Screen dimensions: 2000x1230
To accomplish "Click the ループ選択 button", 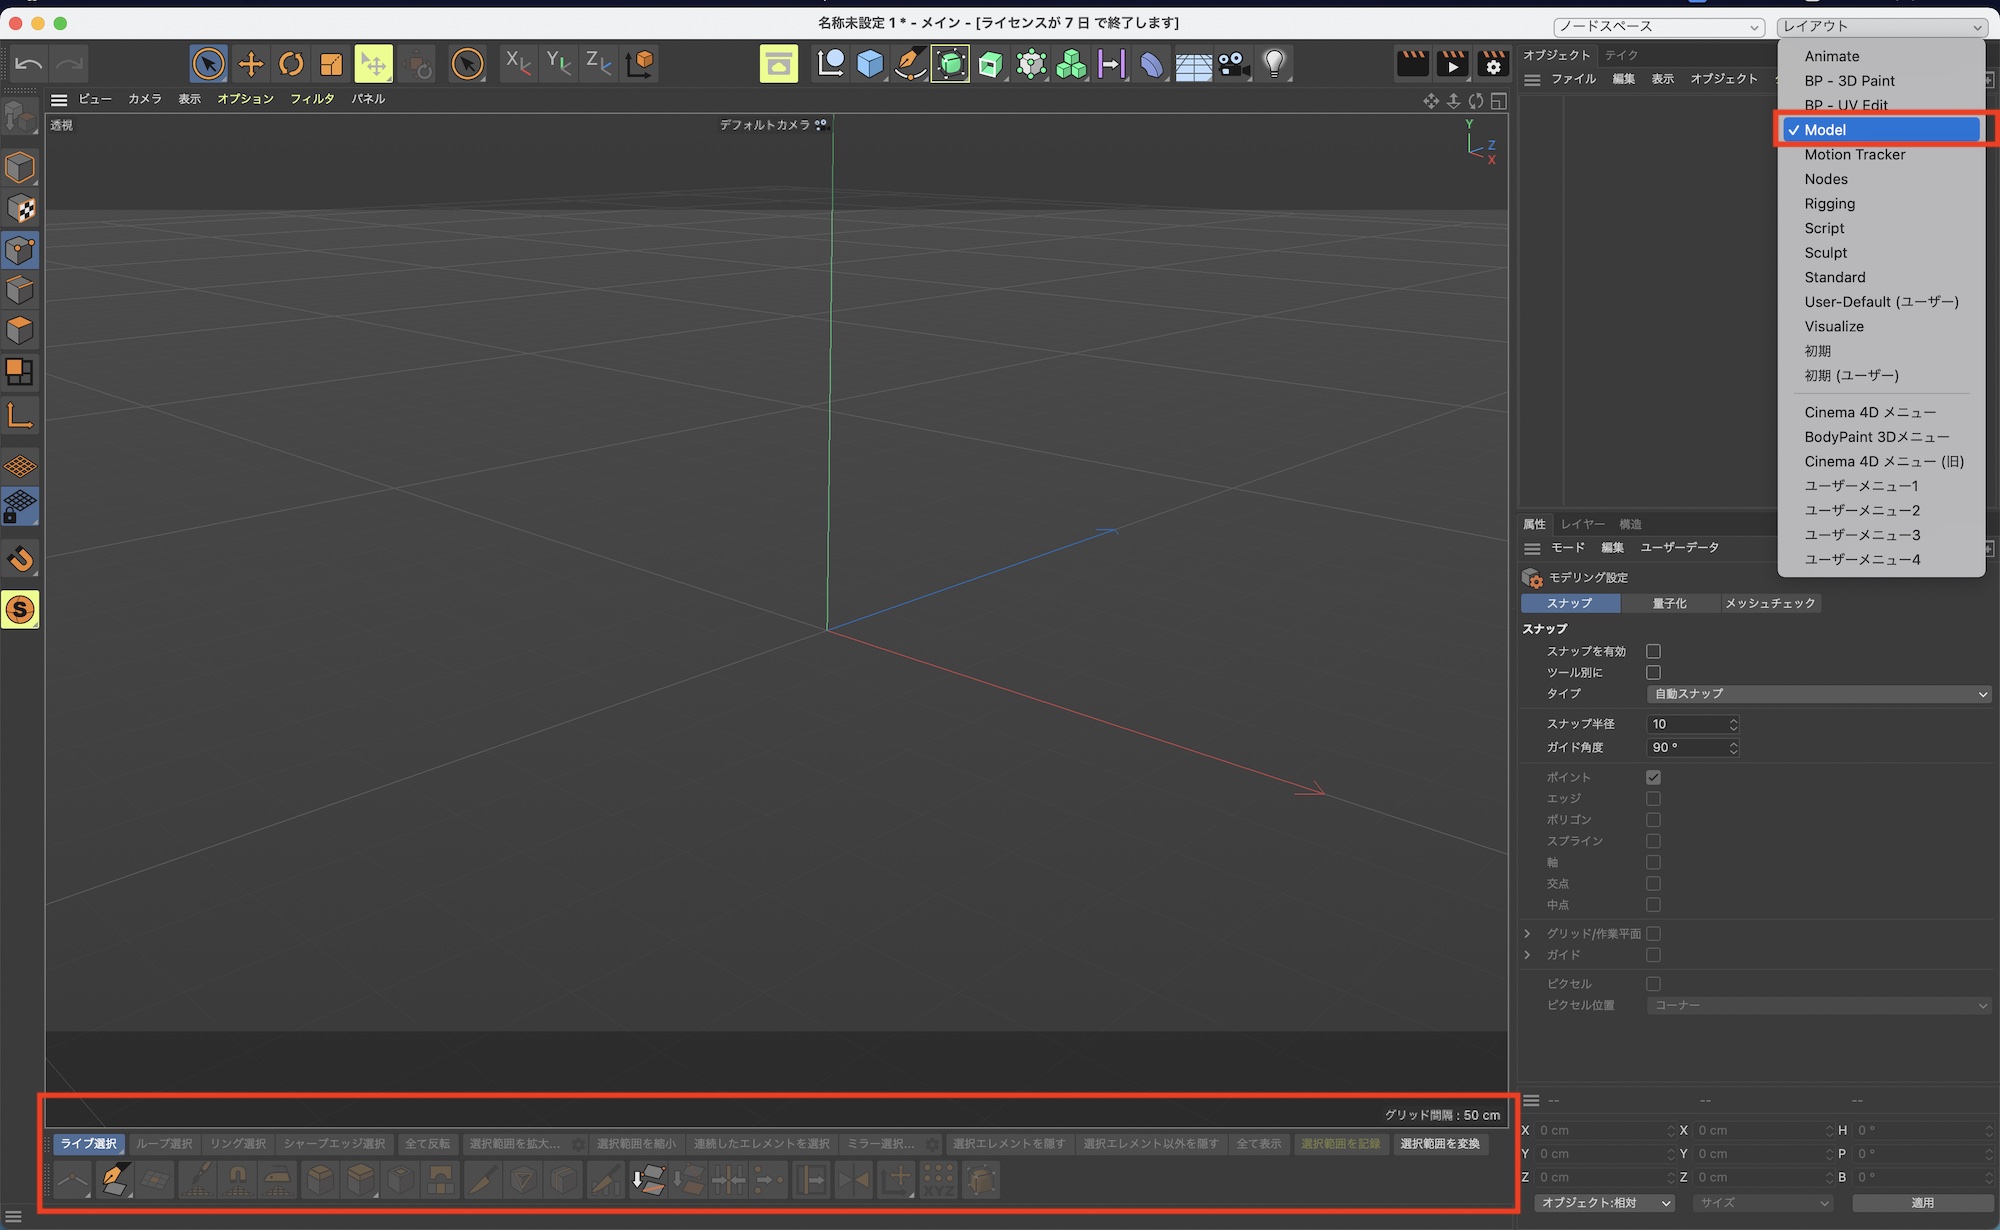I will [x=164, y=1144].
